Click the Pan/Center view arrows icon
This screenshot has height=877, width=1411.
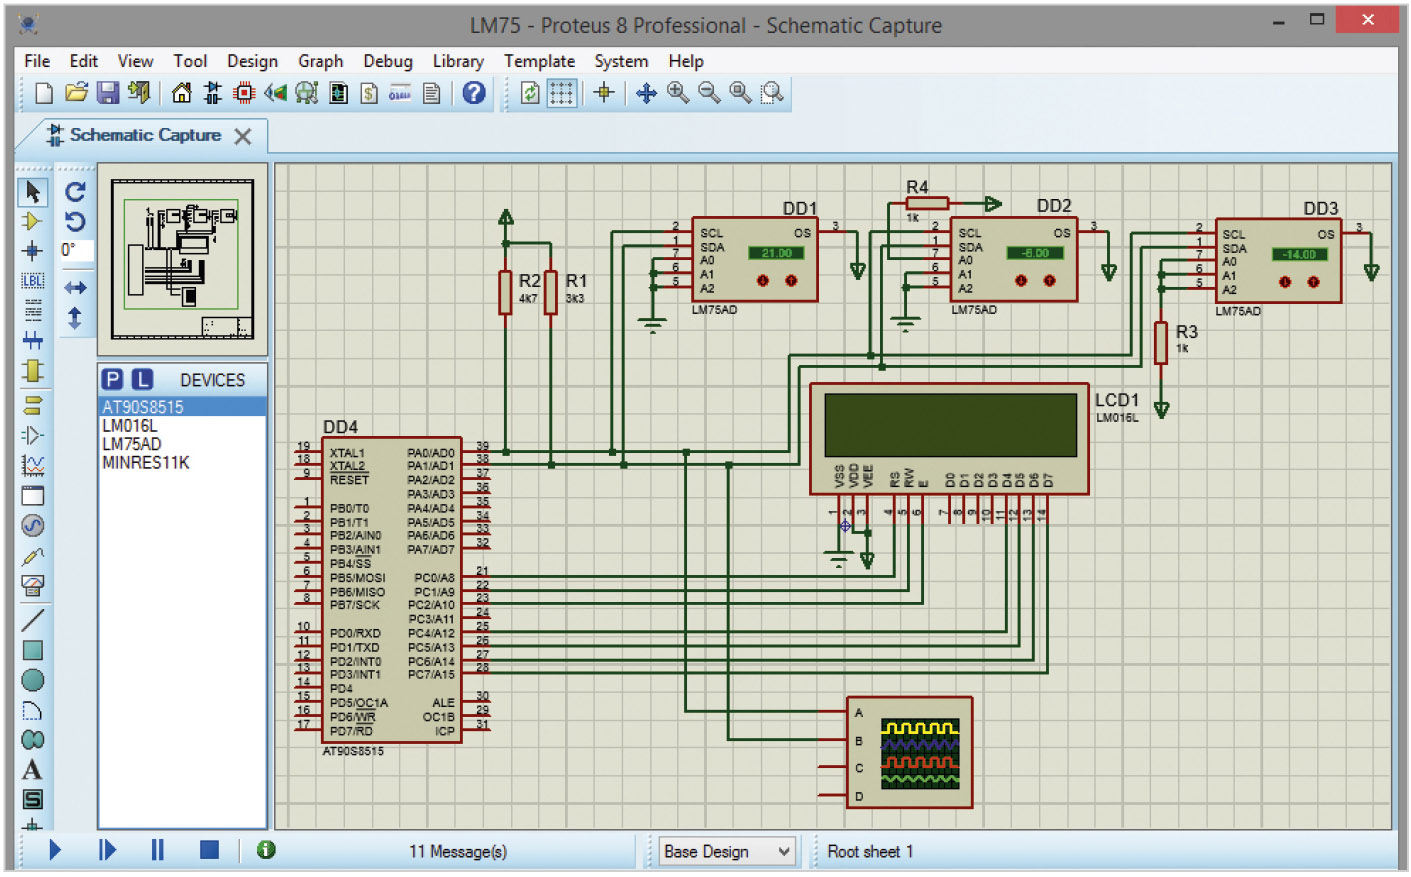pos(646,93)
